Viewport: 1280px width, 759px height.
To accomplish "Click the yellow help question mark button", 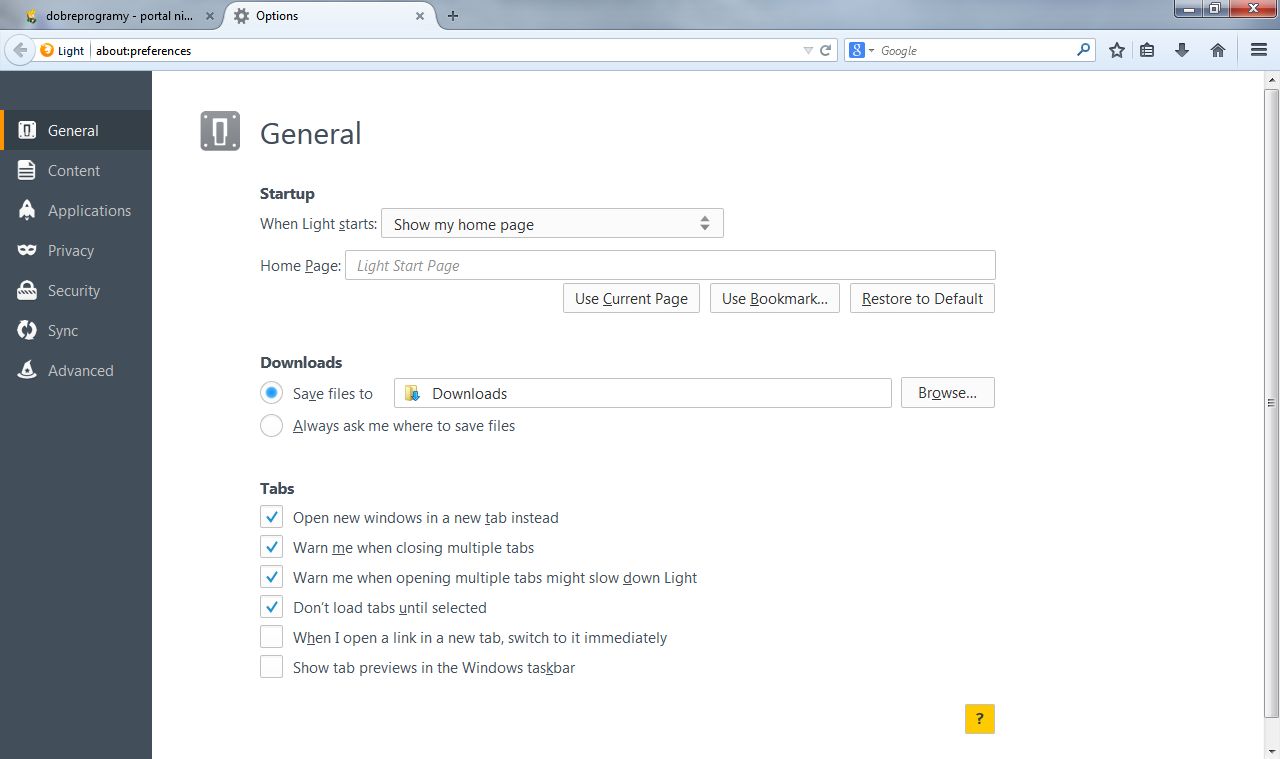I will click(980, 719).
